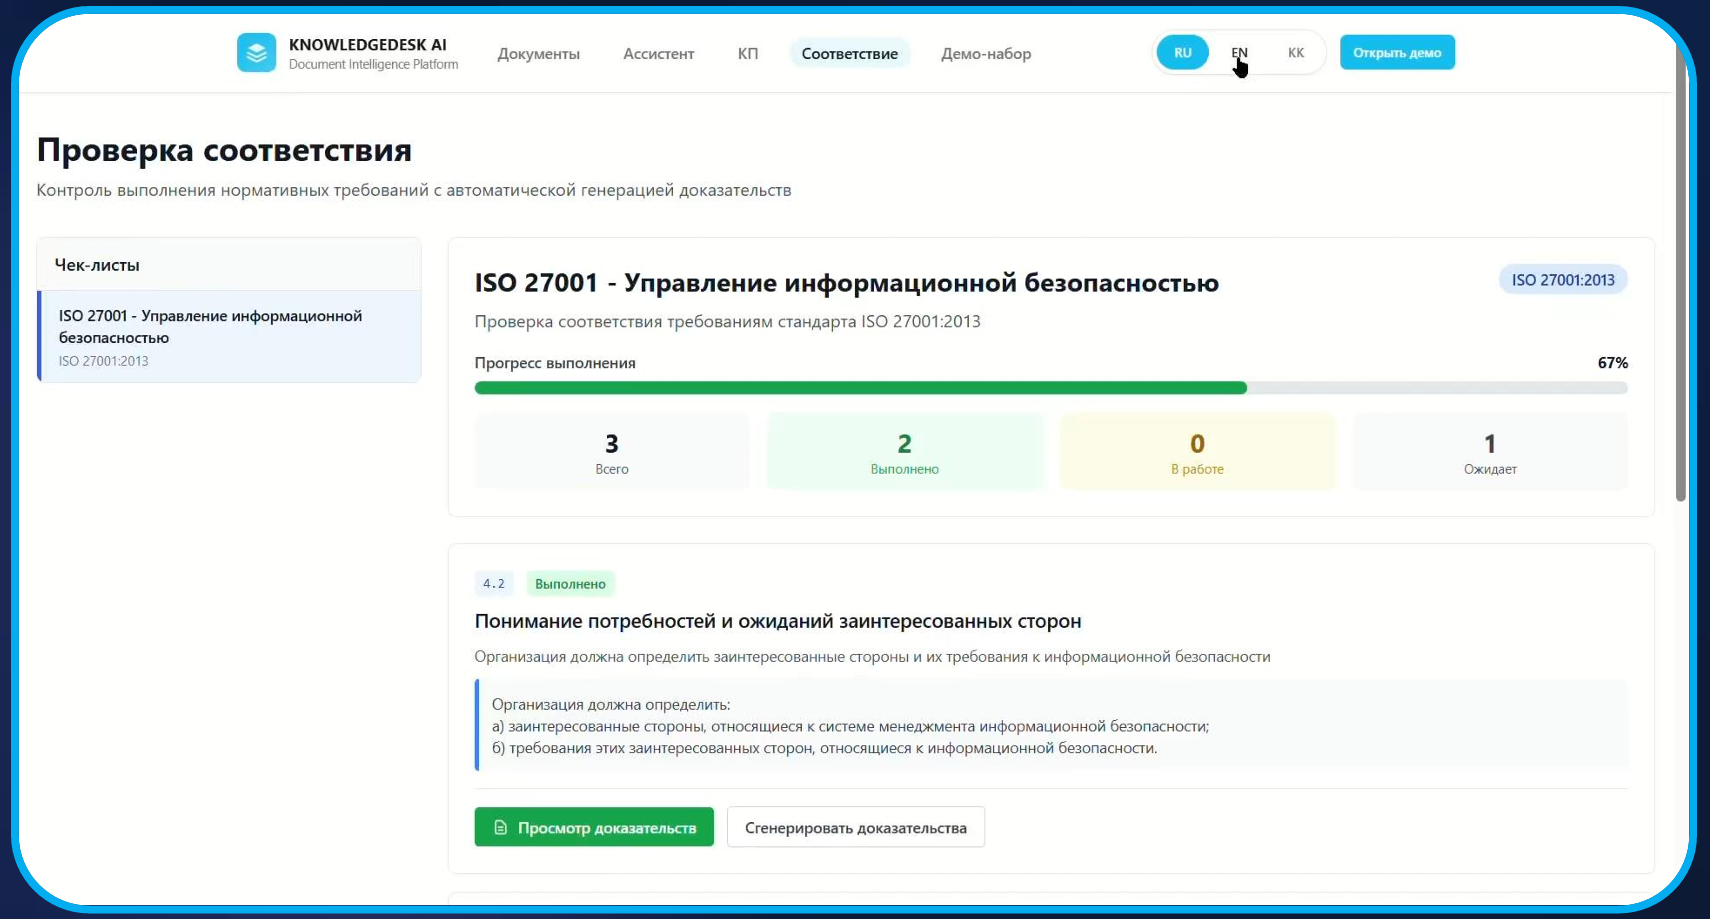Click the Открыть демо button
Image resolution: width=1710 pixels, height=919 pixels.
pos(1397,52)
